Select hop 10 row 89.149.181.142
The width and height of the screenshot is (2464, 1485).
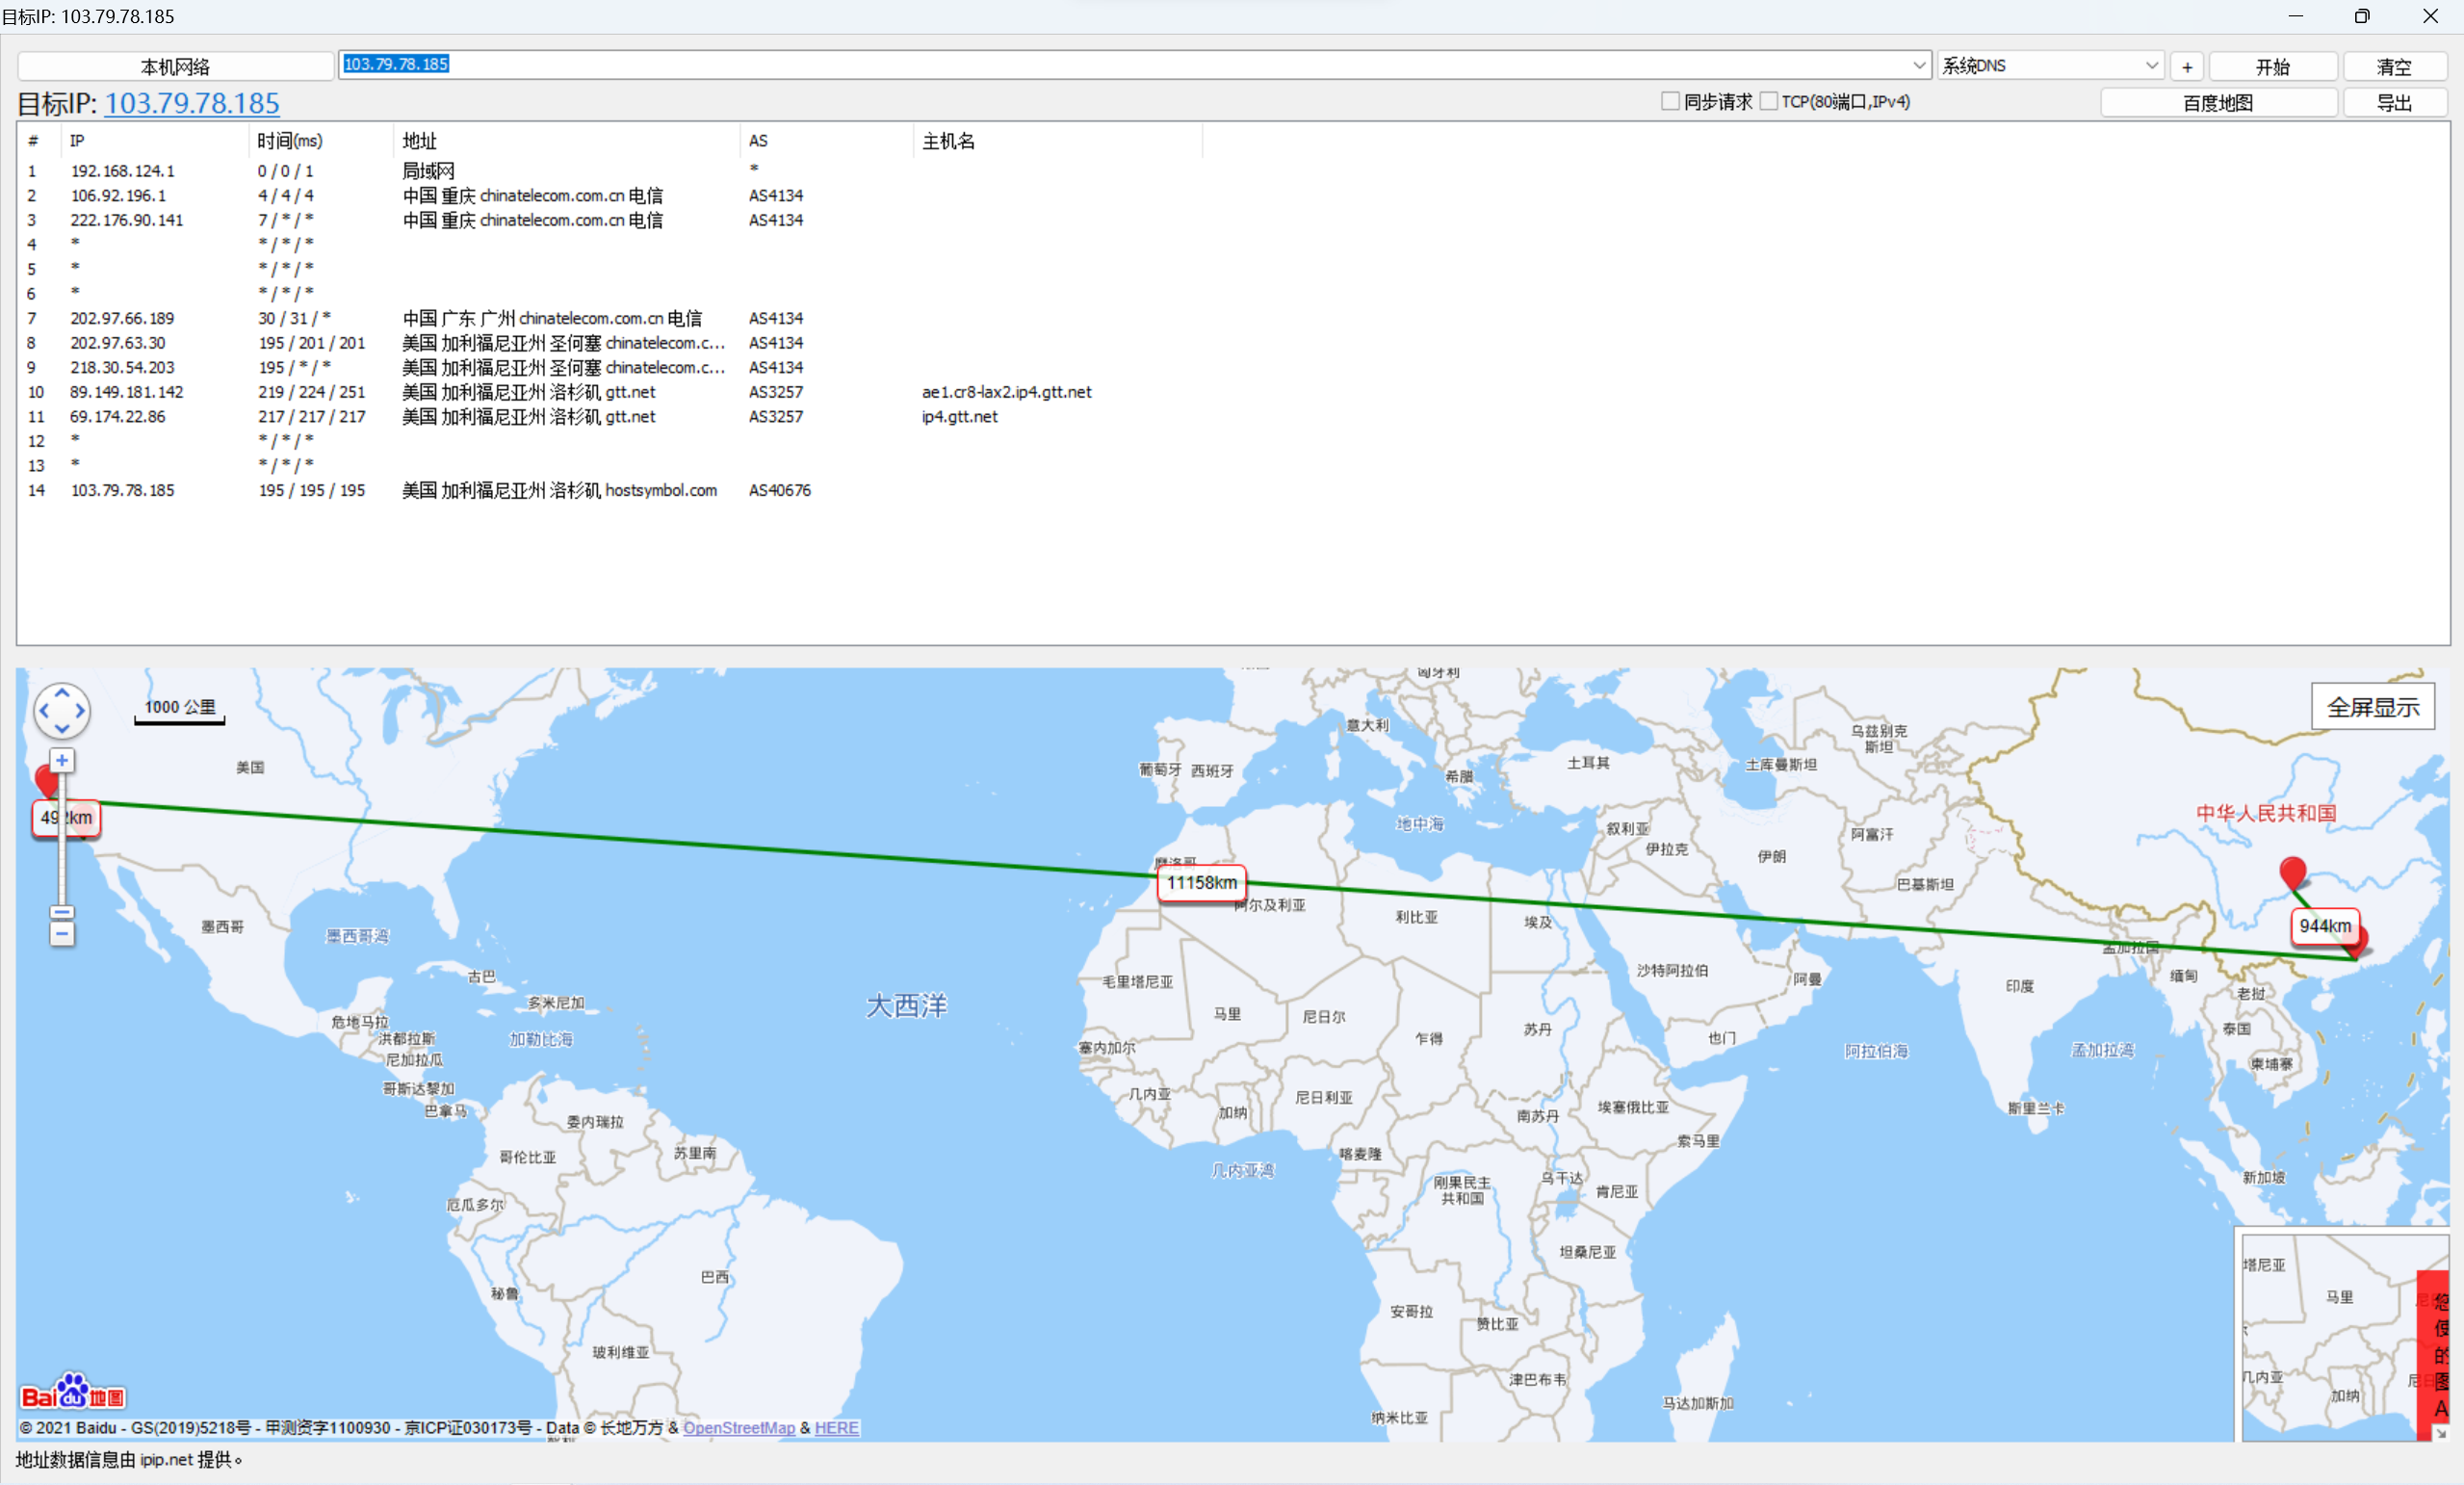127,392
